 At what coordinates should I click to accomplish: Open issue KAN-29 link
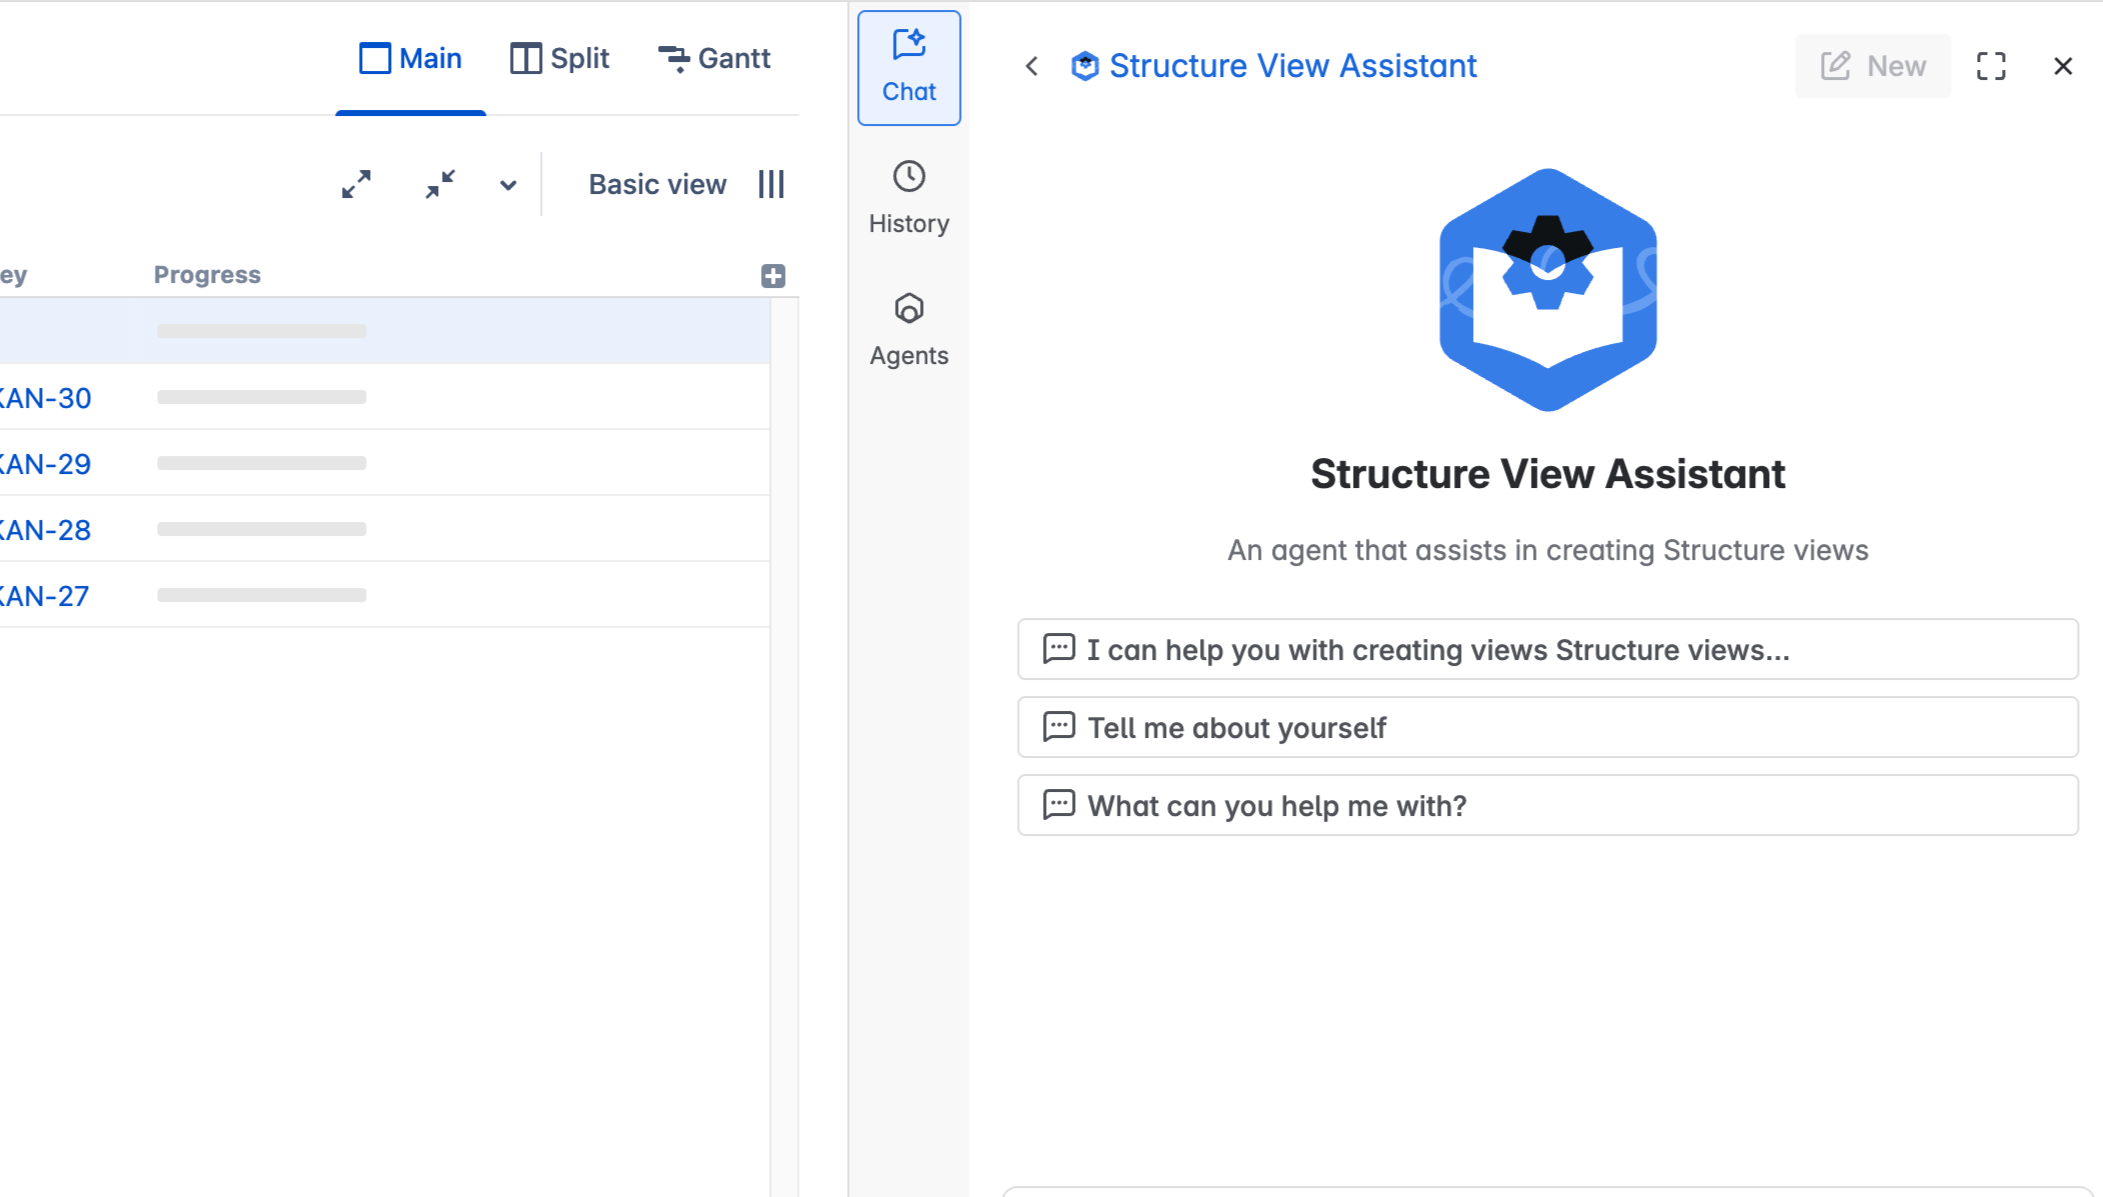click(x=45, y=464)
